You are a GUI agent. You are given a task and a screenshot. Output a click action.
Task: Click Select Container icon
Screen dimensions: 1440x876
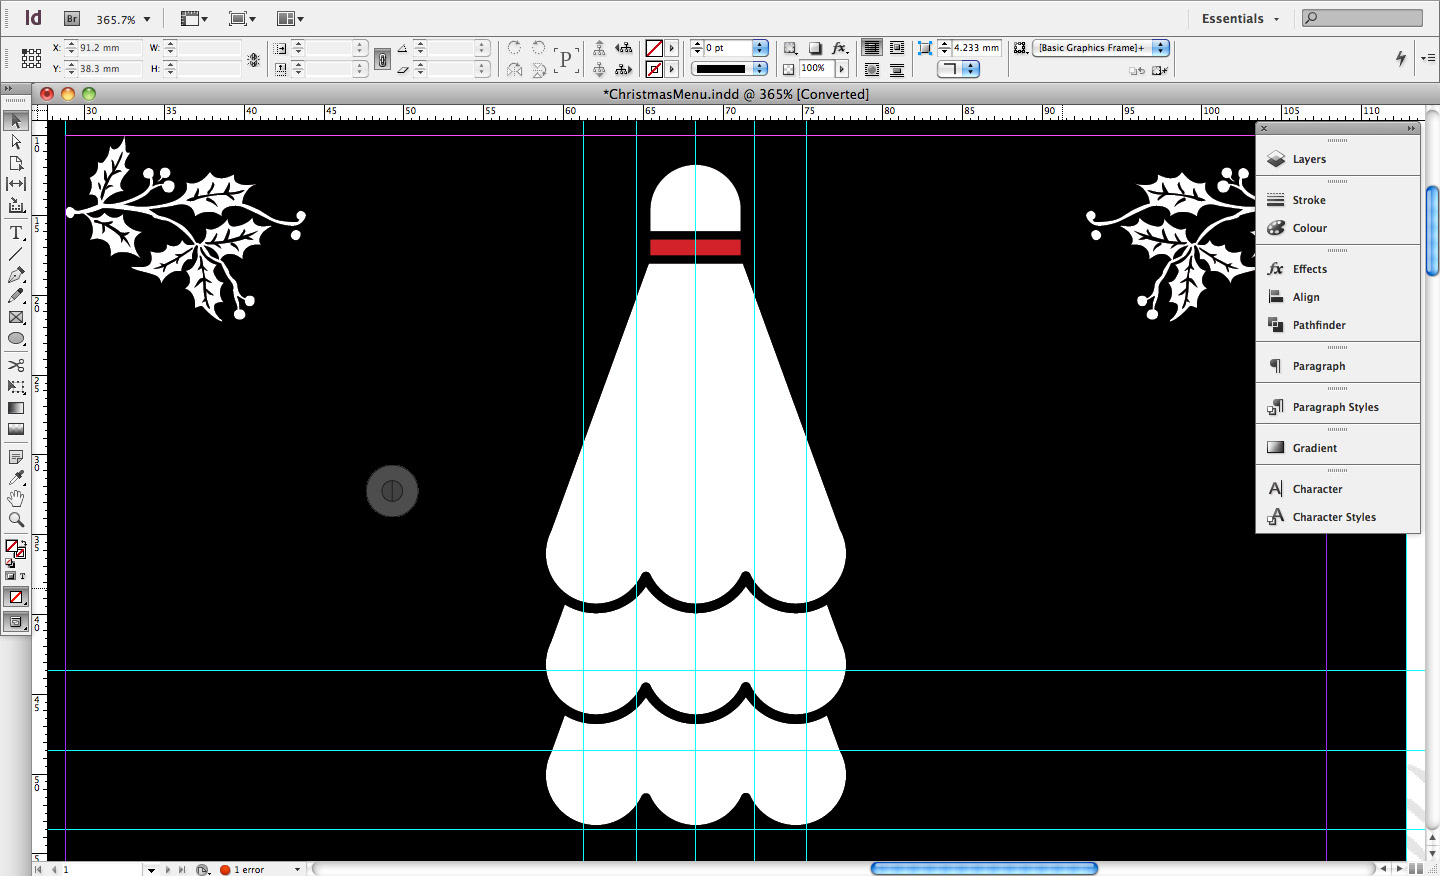pos(599,48)
